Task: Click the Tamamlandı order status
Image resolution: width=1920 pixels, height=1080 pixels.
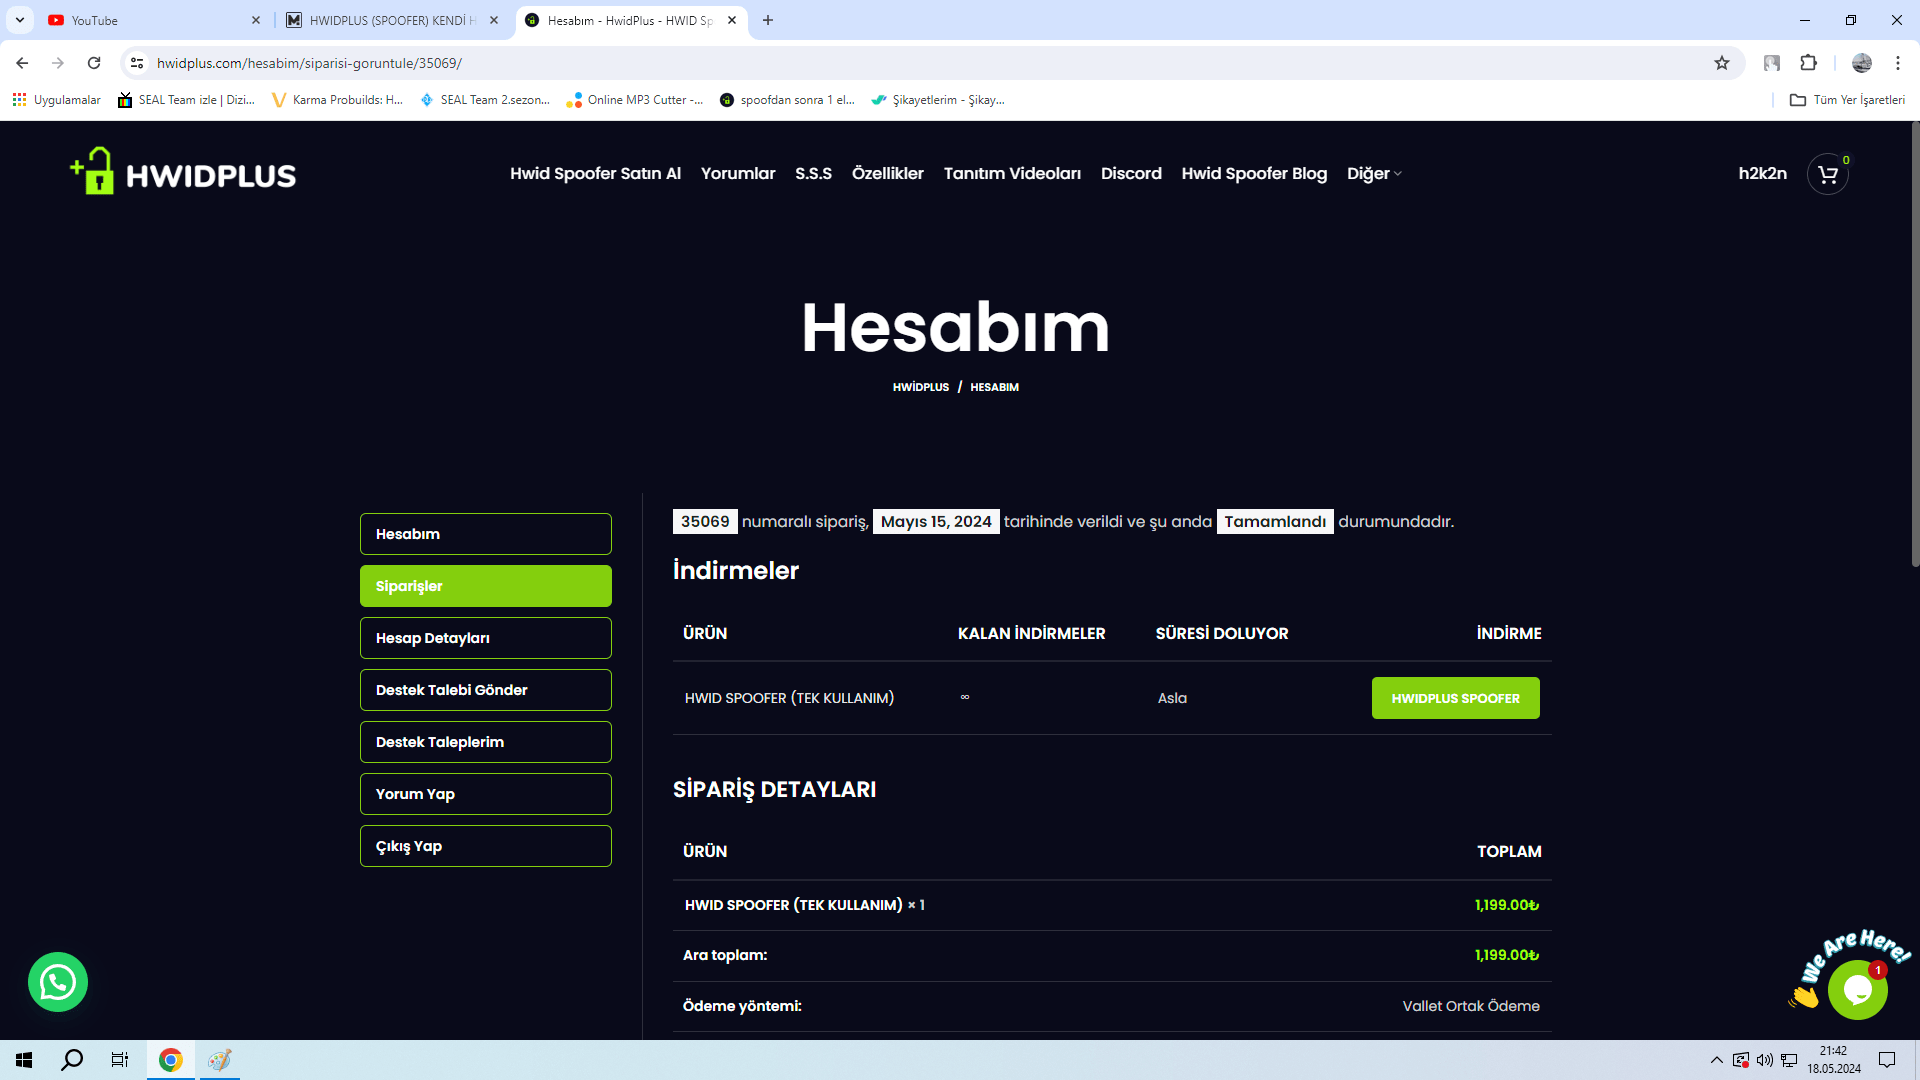Action: tap(1275, 522)
